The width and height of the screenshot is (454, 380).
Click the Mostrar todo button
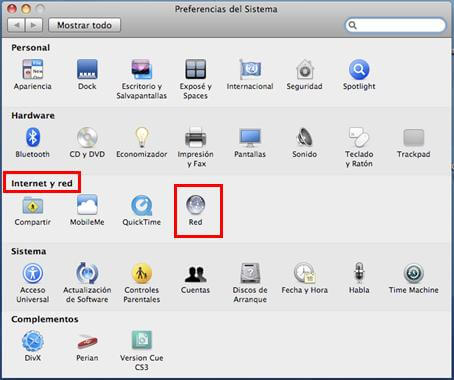pos(84,25)
